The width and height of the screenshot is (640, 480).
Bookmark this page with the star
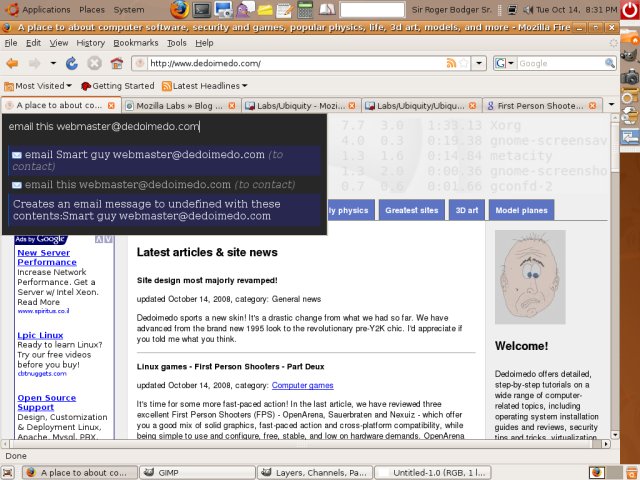pyautogui.click(x=464, y=63)
